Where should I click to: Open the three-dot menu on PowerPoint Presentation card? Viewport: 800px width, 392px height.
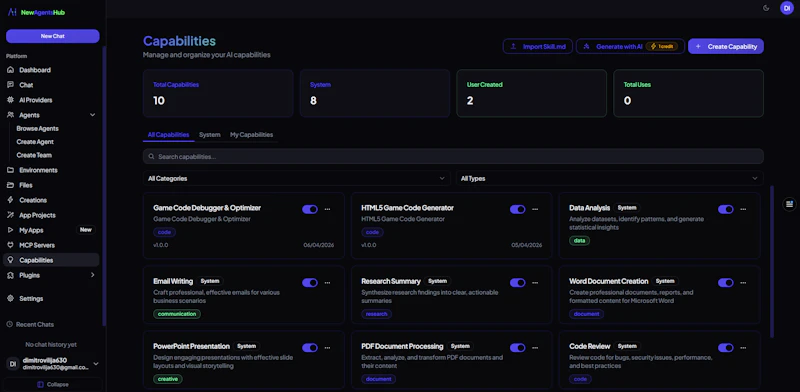328,348
